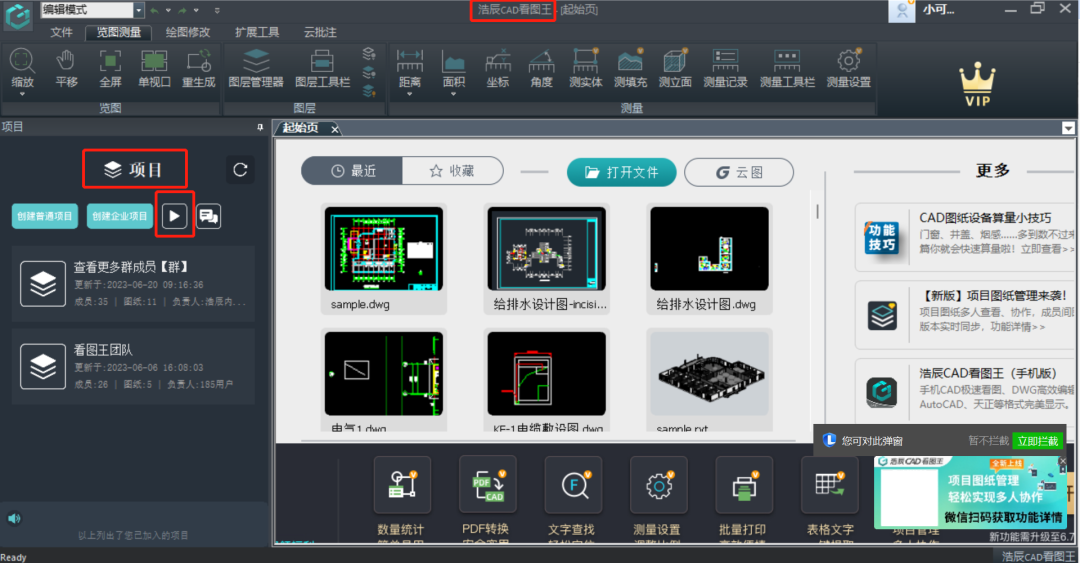This screenshot has width=1080, height=563.
Task: Click the 测立面 measure elevation tool
Action: (x=674, y=68)
